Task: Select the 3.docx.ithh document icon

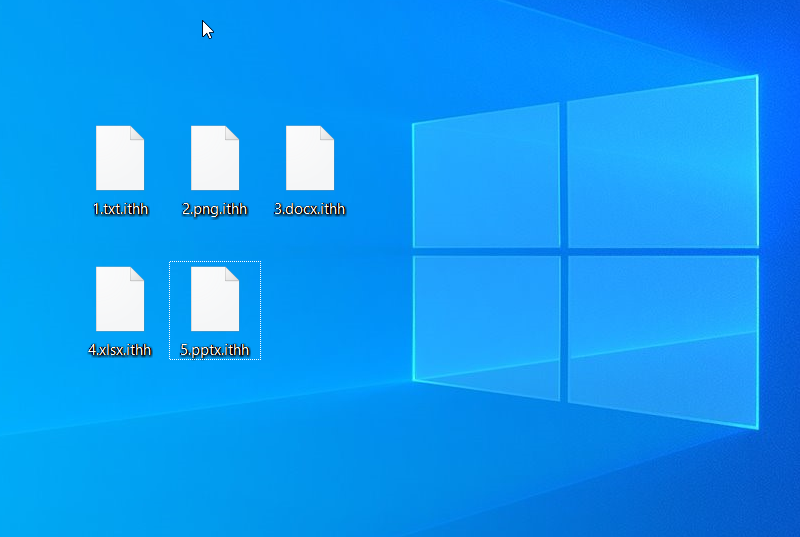Action: (x=310, y=159)
